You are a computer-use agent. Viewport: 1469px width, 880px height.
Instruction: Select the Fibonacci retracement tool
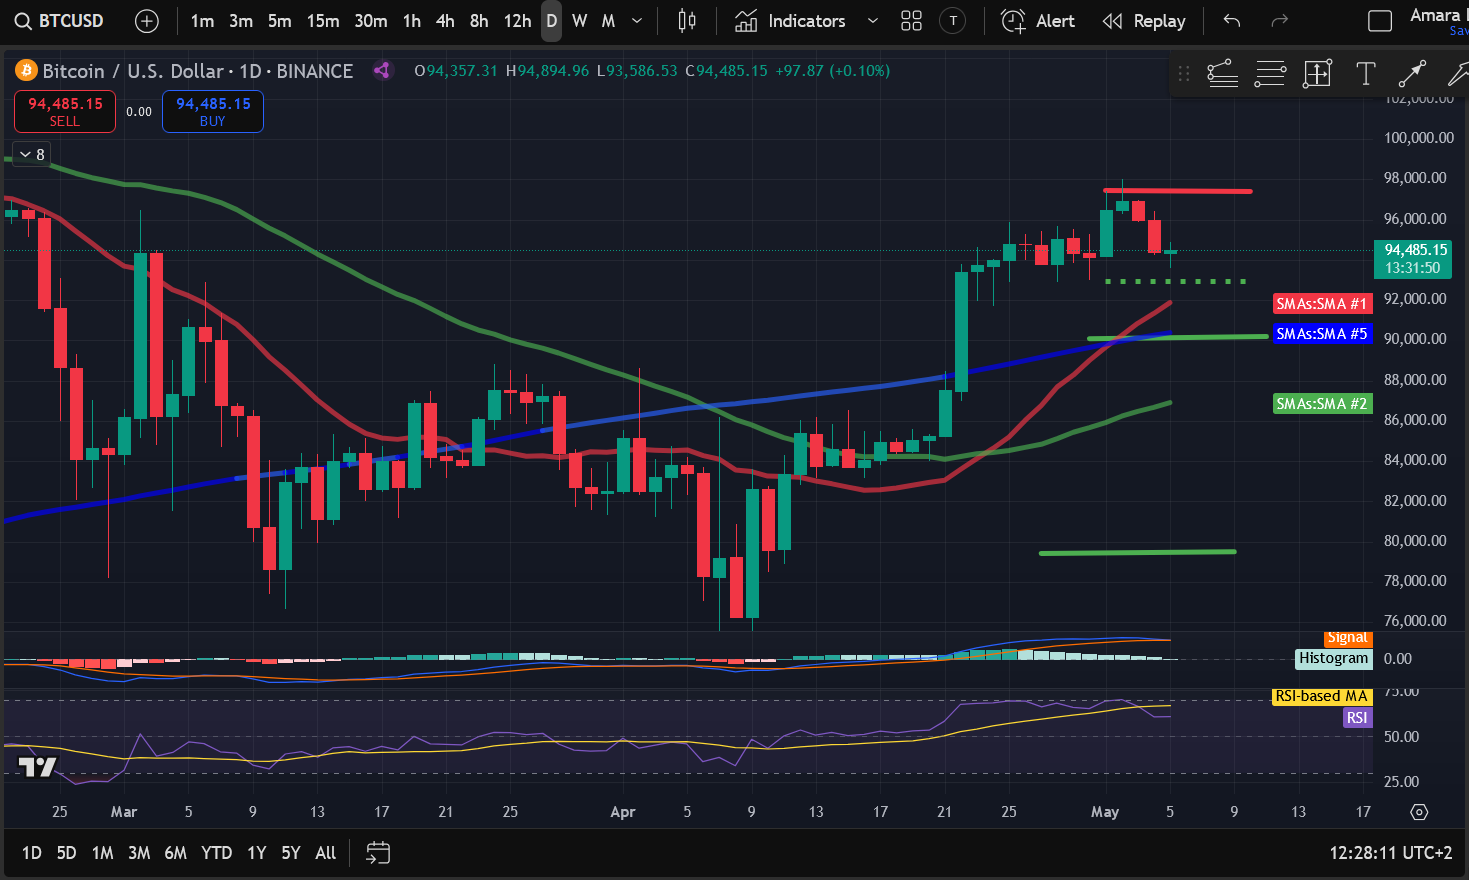point(1222,73)
